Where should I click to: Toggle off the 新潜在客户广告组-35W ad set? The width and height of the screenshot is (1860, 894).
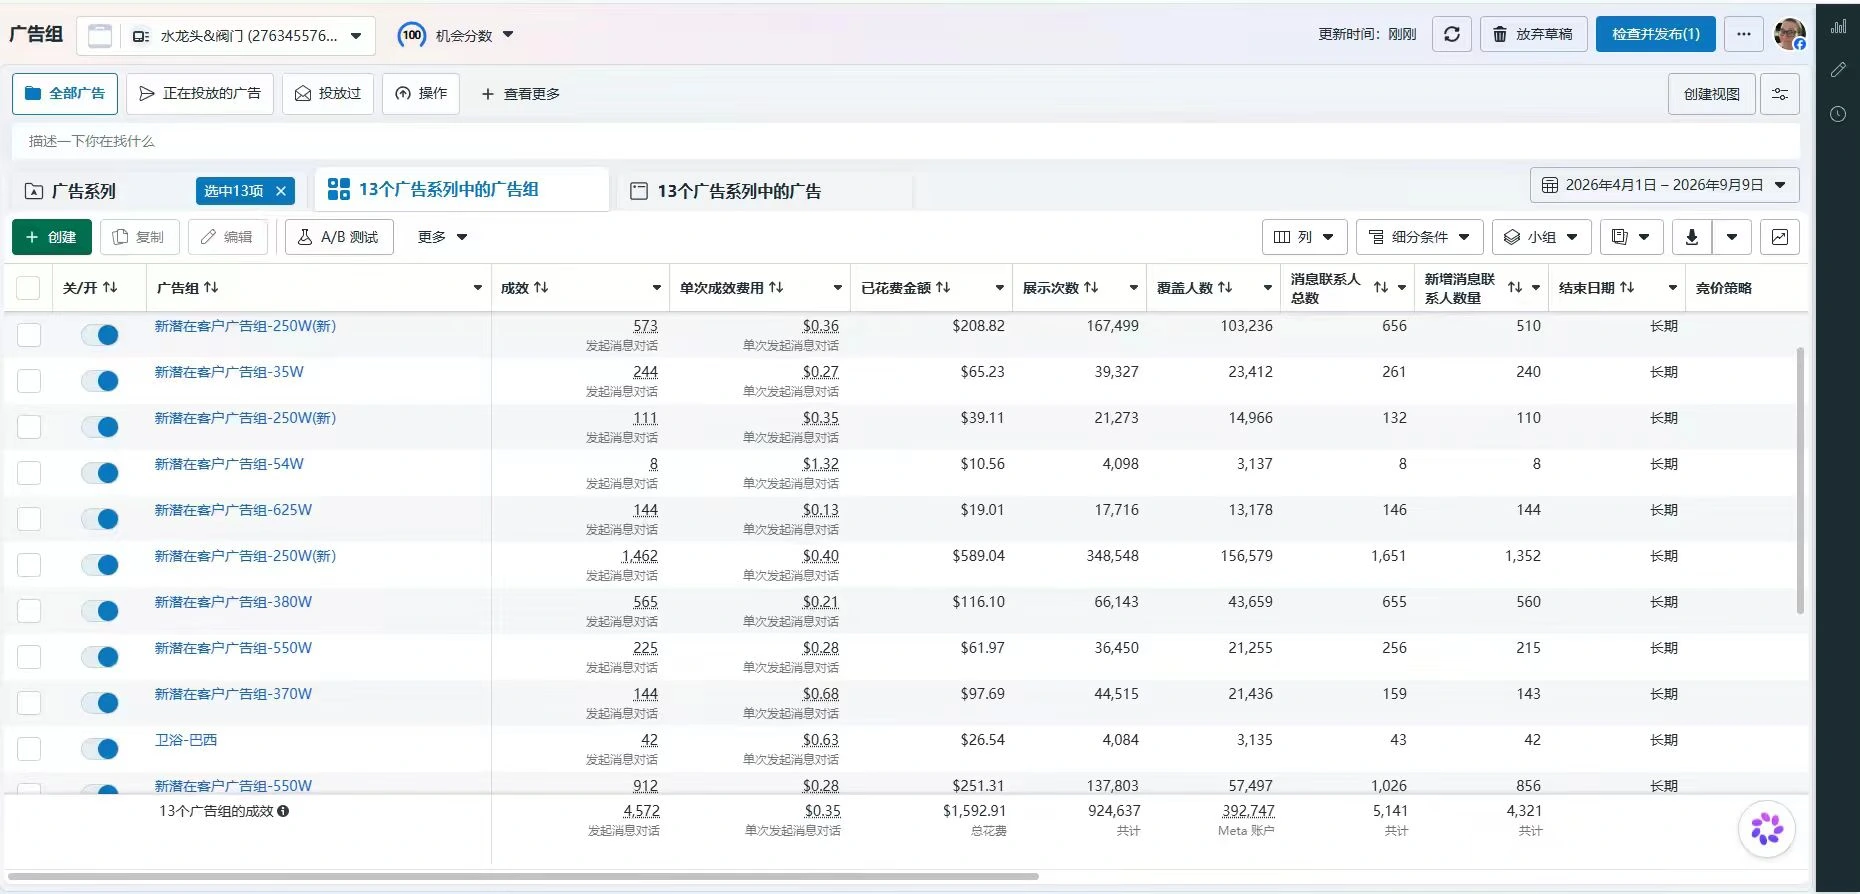click(x=100, y=381)
